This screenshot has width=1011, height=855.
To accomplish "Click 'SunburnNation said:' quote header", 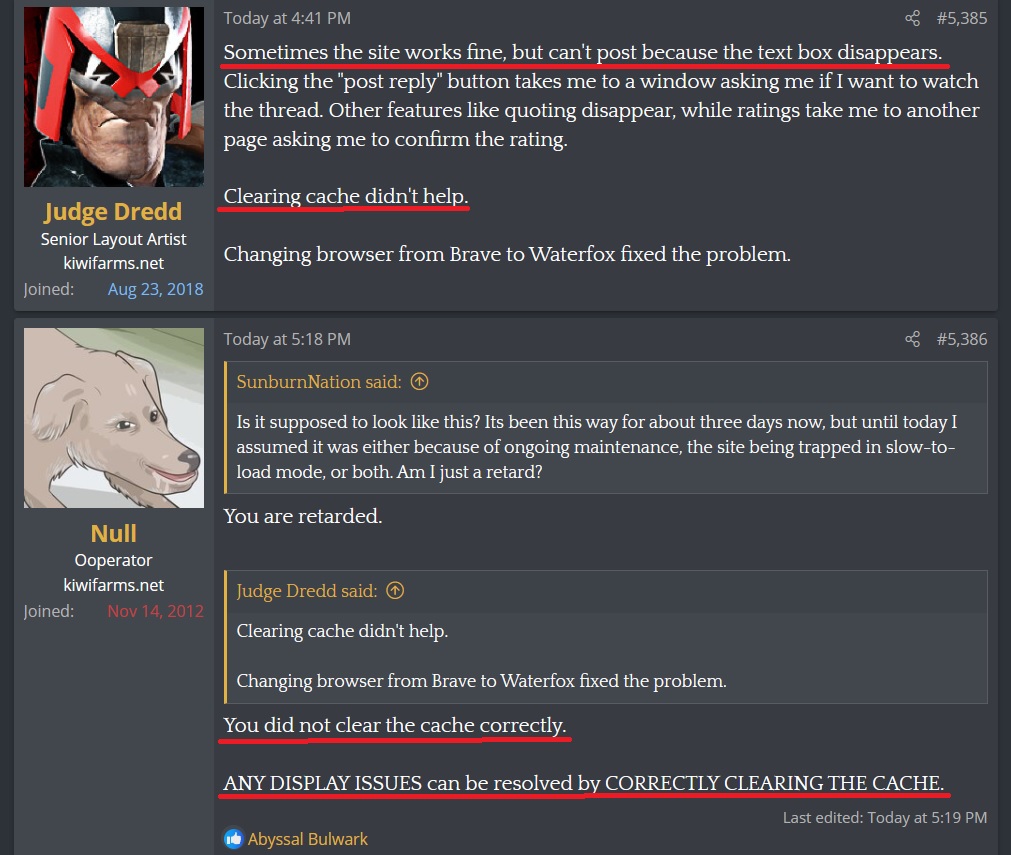I will point(319,382).
